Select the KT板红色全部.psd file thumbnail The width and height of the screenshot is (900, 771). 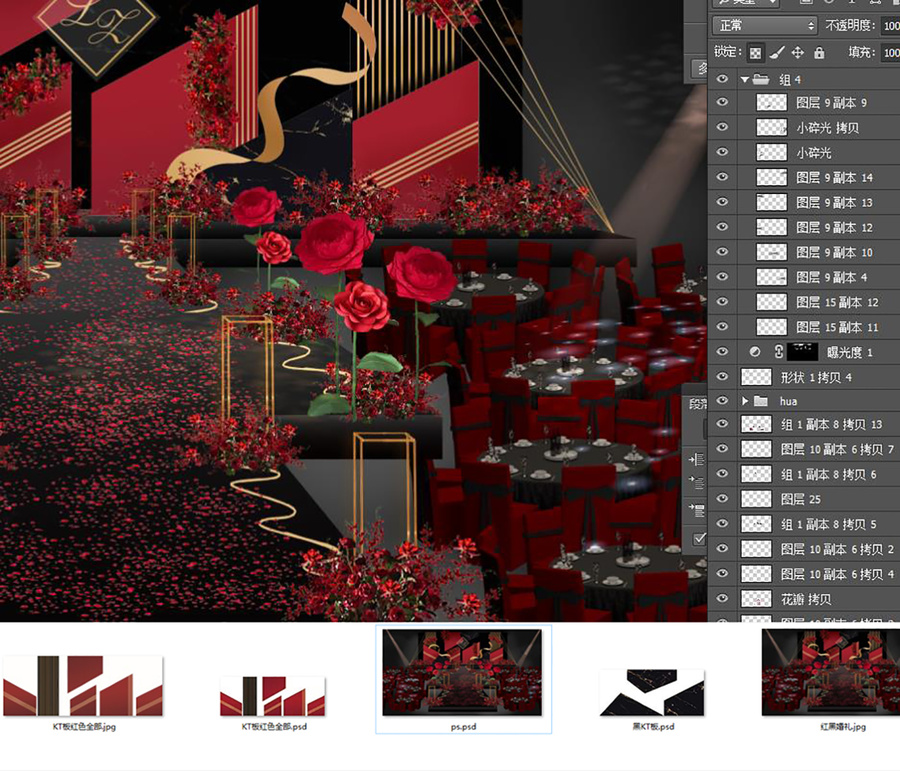pyautogui.click(x=273, y=696)
